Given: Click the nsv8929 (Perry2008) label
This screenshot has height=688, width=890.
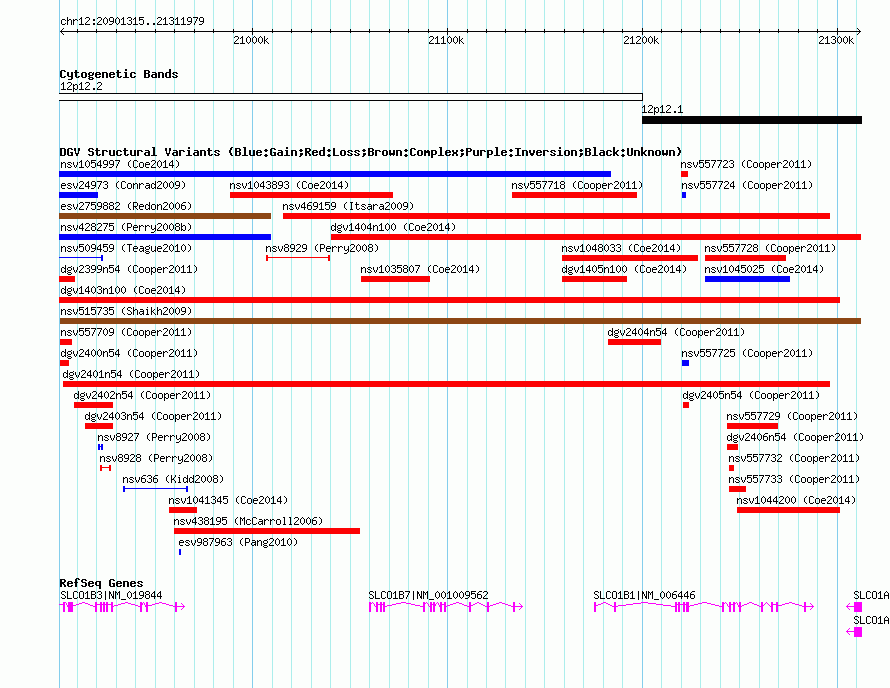Looking at the screenshot, I should click(x=322, y=248).
